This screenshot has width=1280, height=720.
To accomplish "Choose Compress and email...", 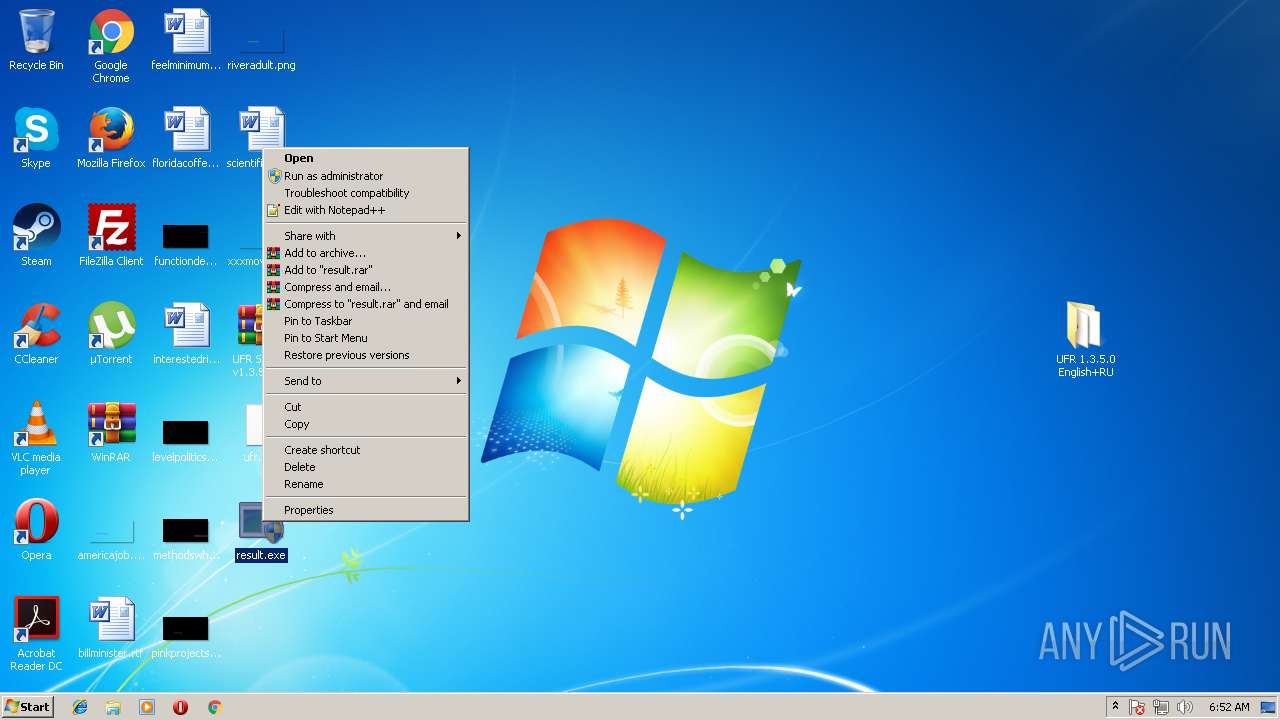I will coord(366,287).
